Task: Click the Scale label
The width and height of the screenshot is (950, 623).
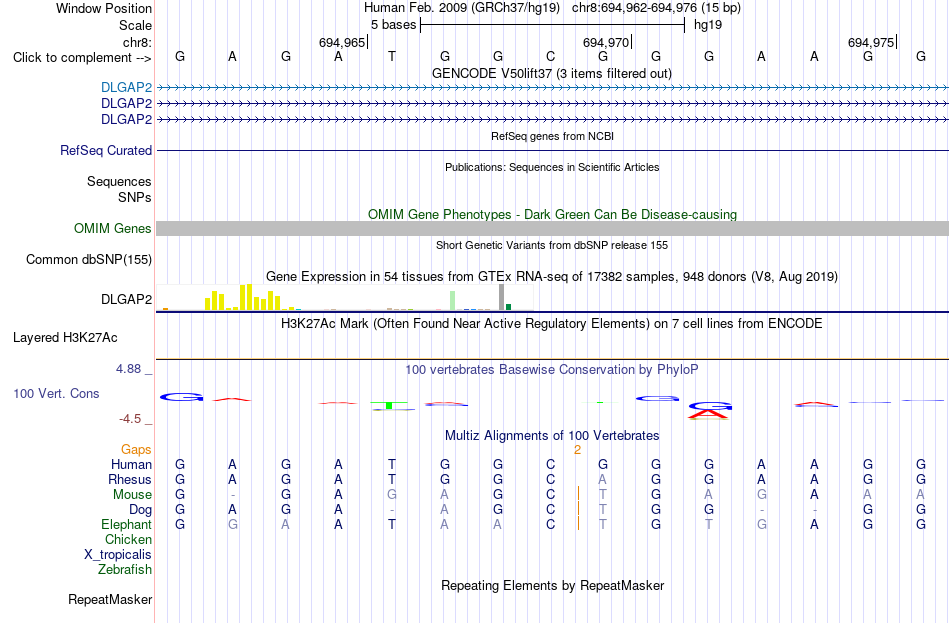Action: point(135,25)
